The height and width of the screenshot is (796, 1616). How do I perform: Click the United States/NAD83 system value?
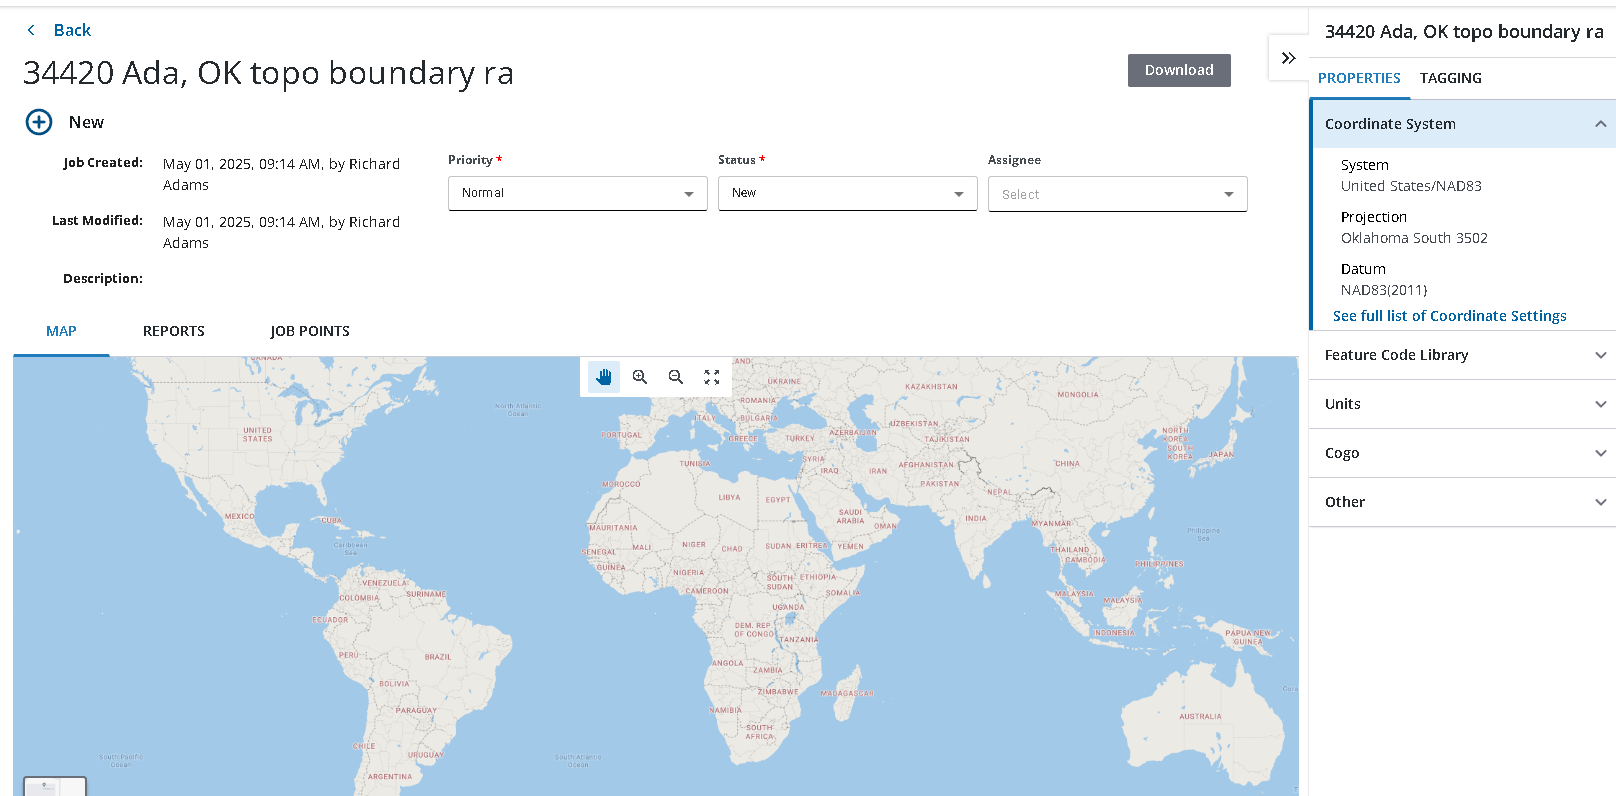coord(1411,186)
